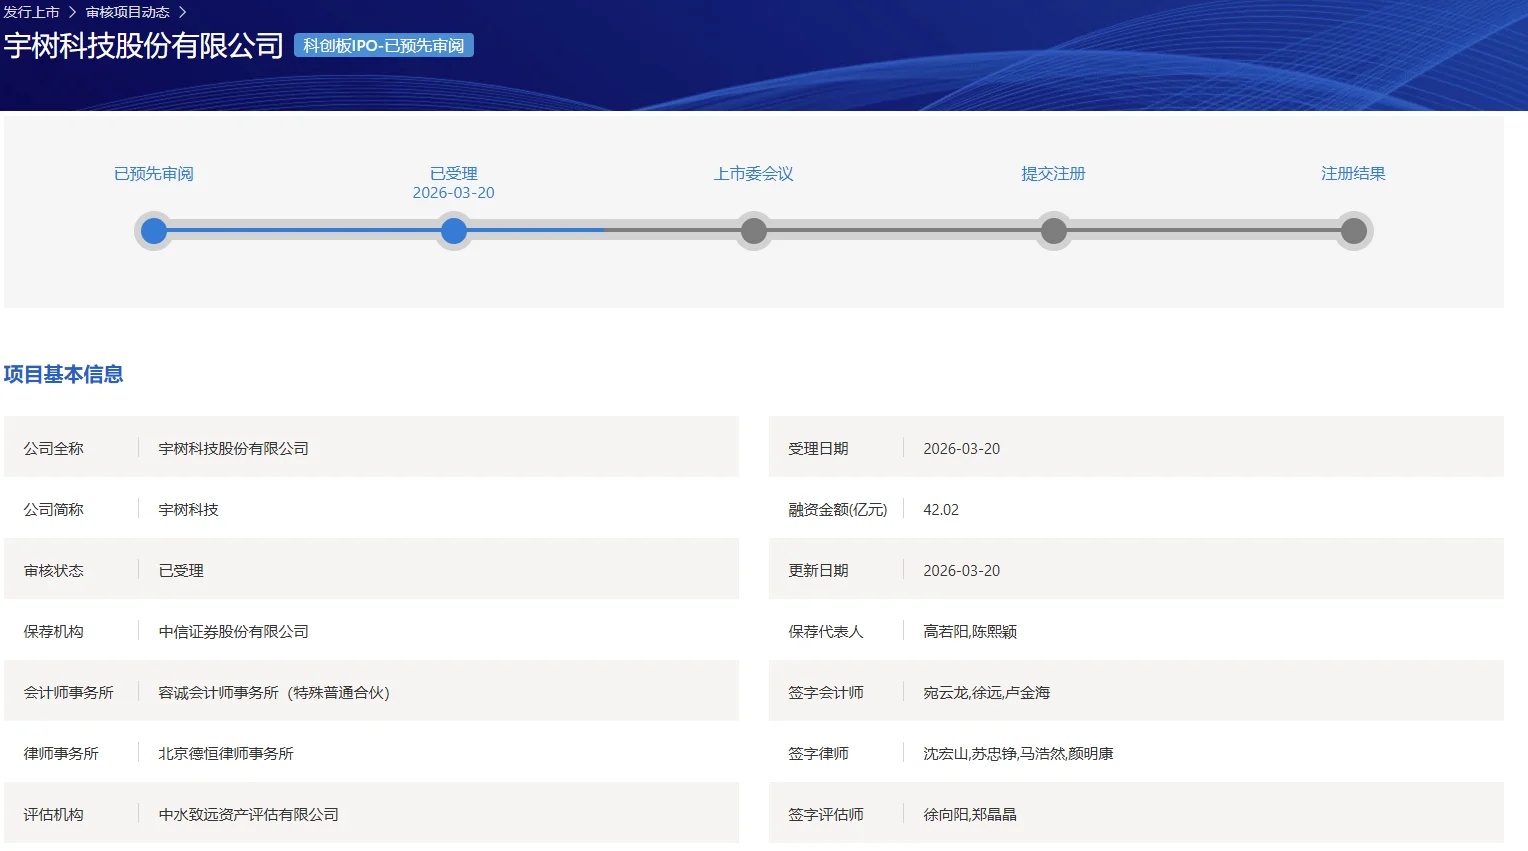The image size is (1528, 851).
Task: Click the 签字律师 field label
Action: [819, 754]
